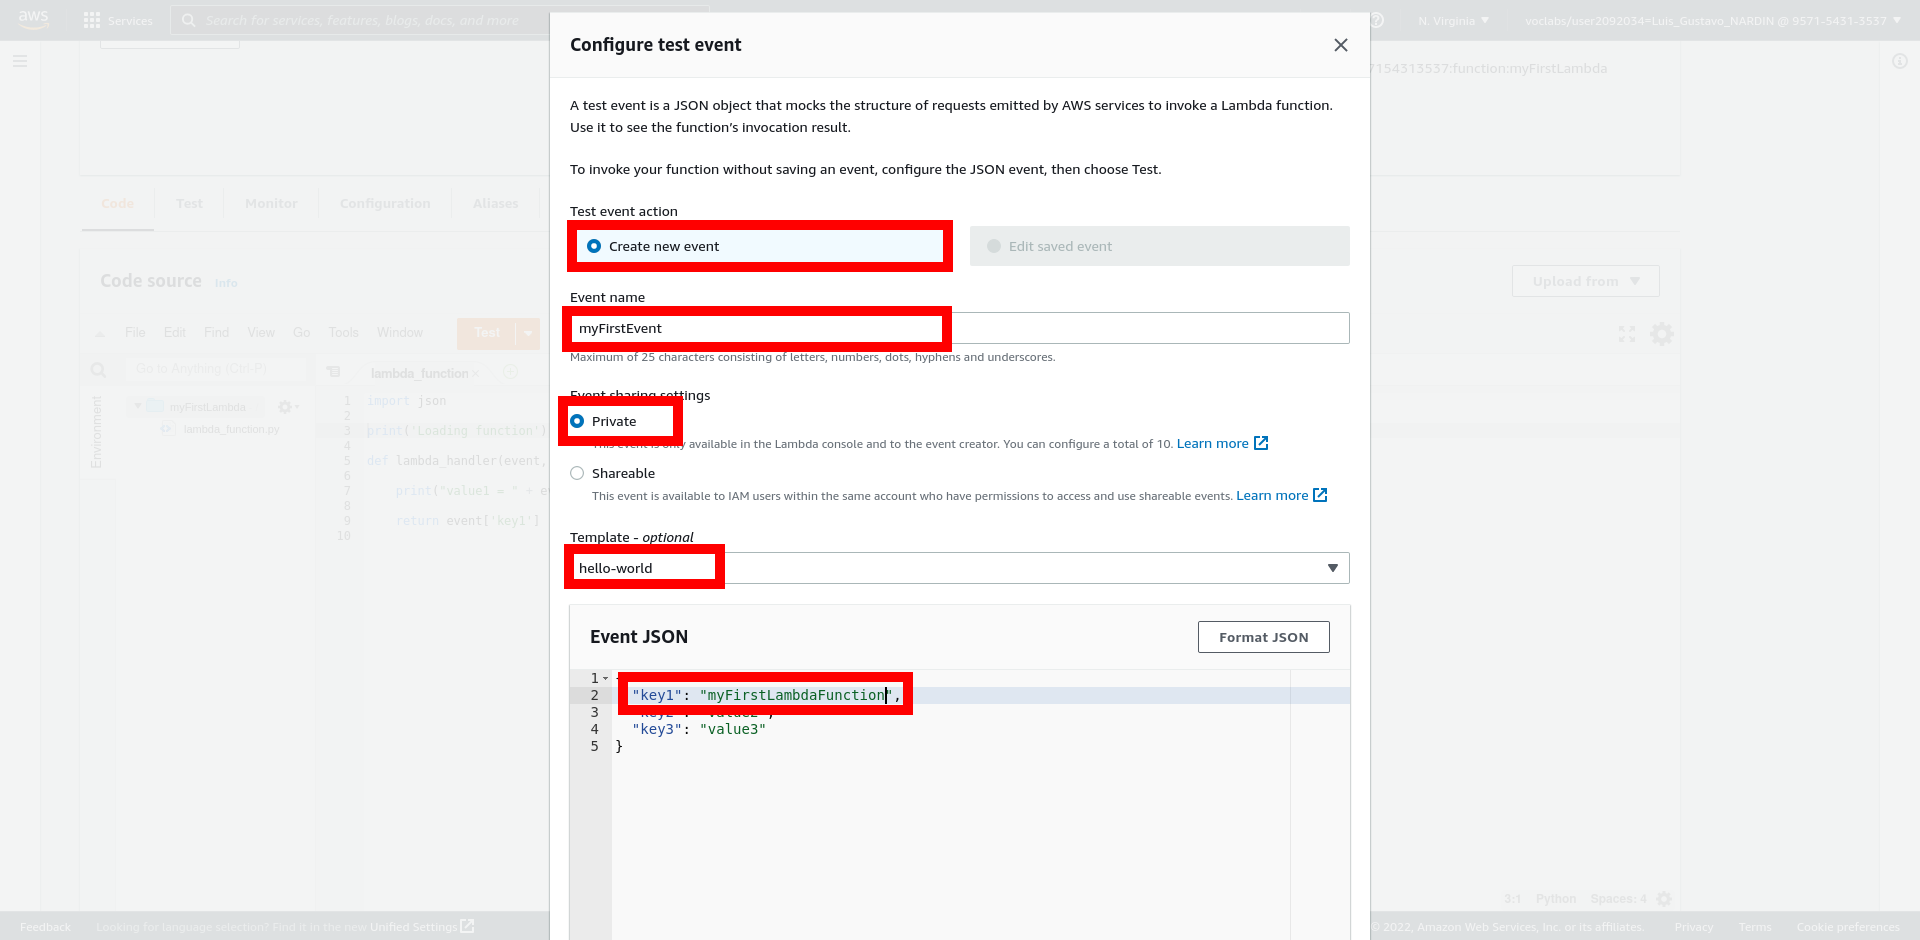Image resolution: width=1920 pixels, height=940 pixels.
Task: Expand the N. Virginia region dropdown
Action: coord(1453,20)
